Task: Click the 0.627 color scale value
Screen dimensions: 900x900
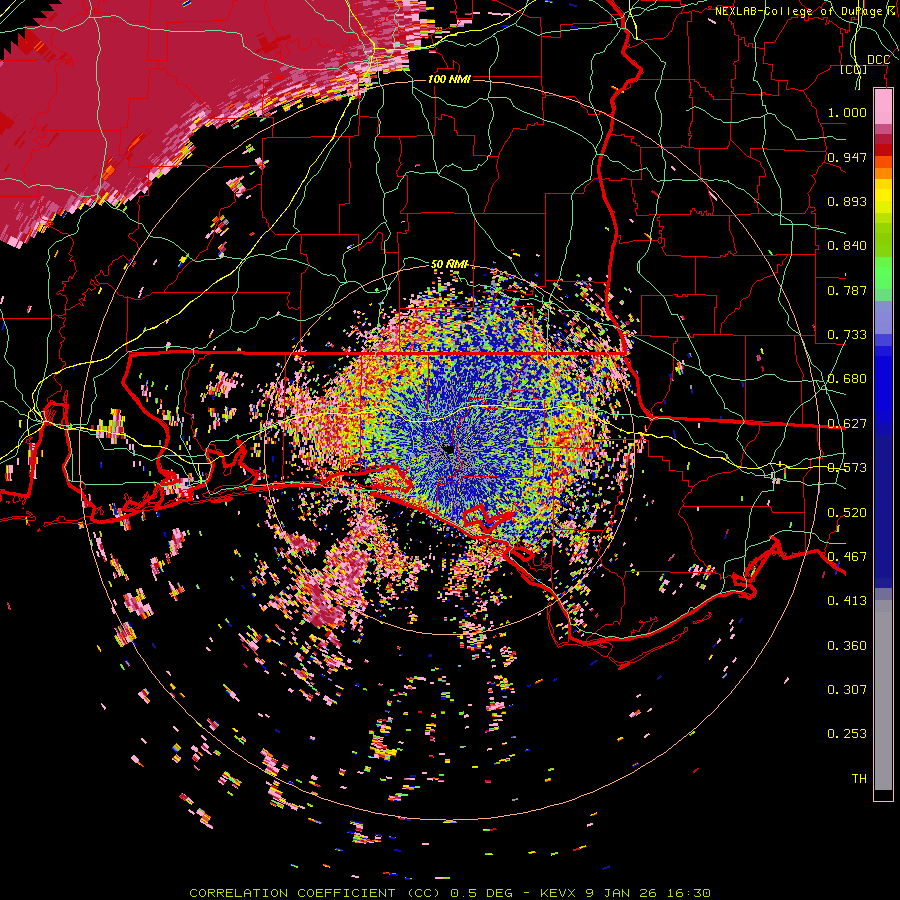Action: coord(847,424)
